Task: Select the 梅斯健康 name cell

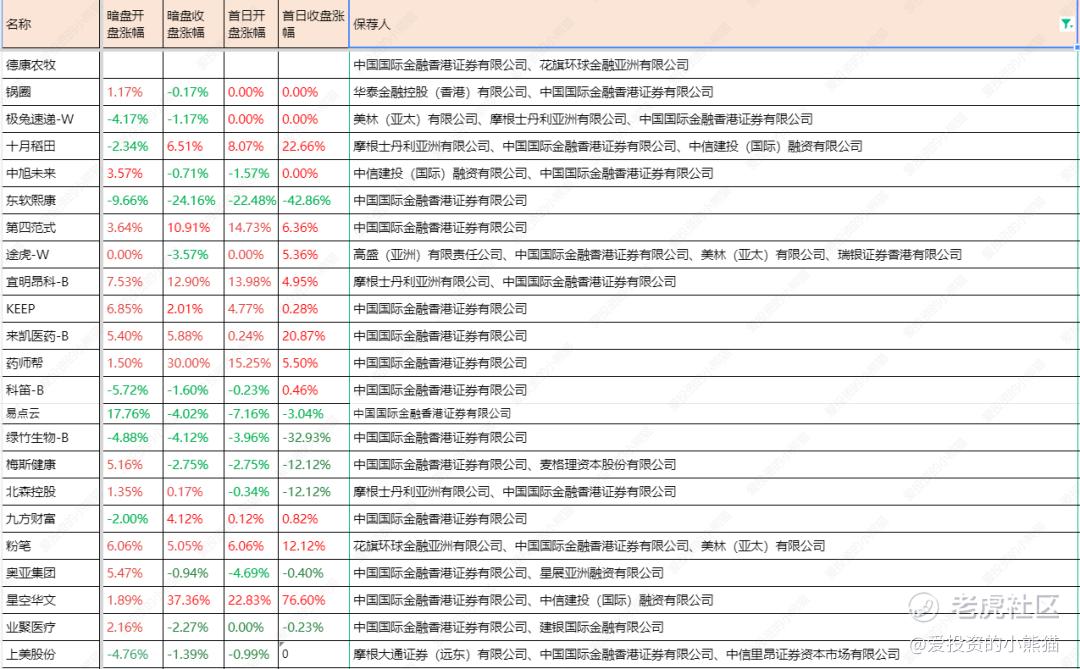Action: pyautogui.click(x=52, y=464)
